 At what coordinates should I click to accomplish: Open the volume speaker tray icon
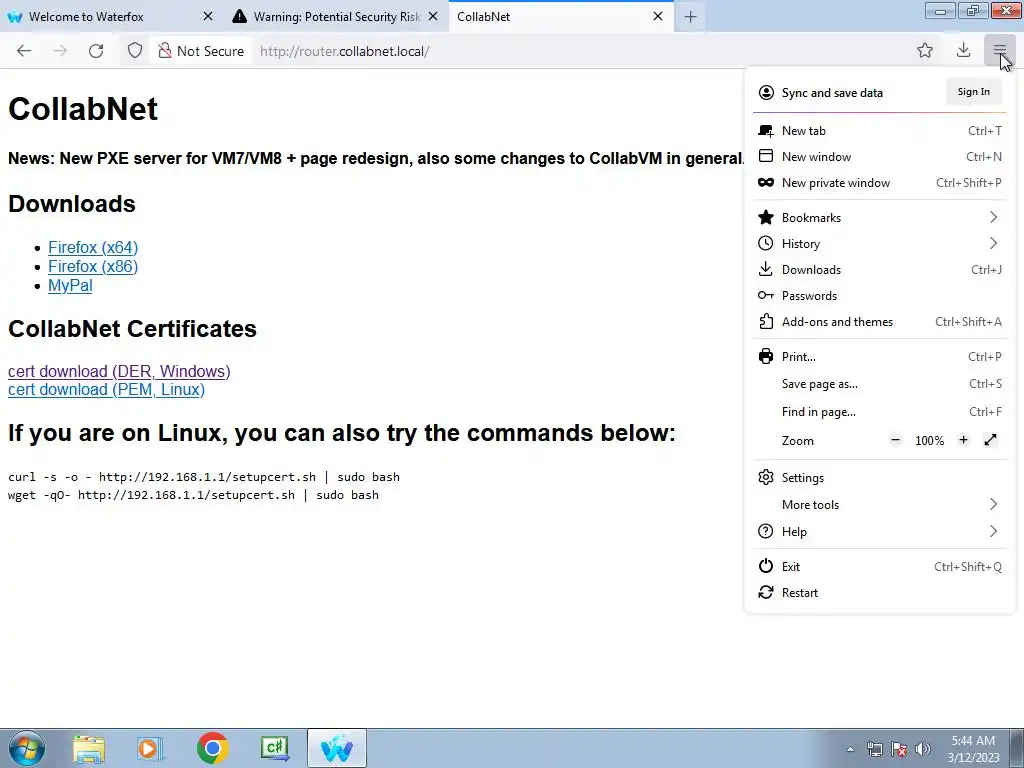922,749
